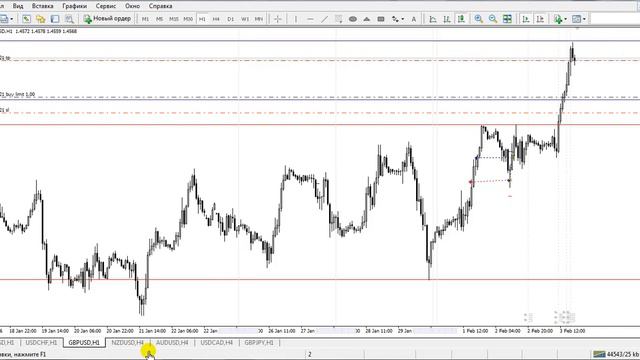640x360 pixels.
Task: Select the ellipse drawing tool
Action: tap(353, 19)
